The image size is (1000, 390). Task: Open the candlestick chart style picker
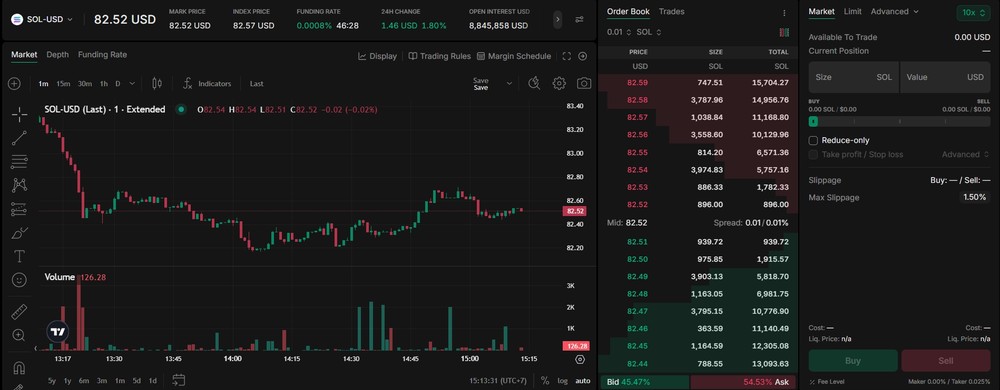(157, 83)
